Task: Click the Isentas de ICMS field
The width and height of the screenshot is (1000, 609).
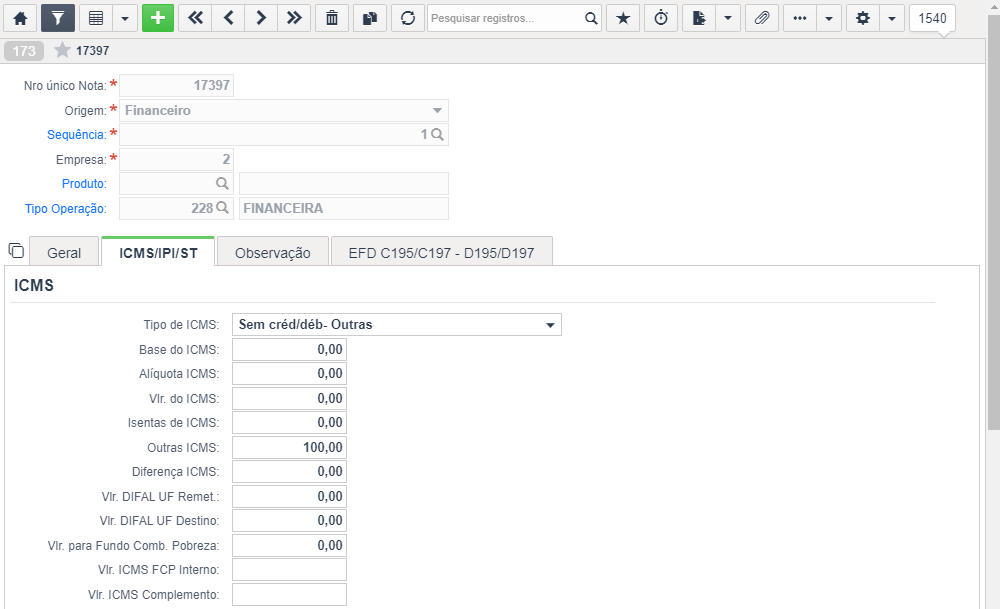Action: (290, 423)
